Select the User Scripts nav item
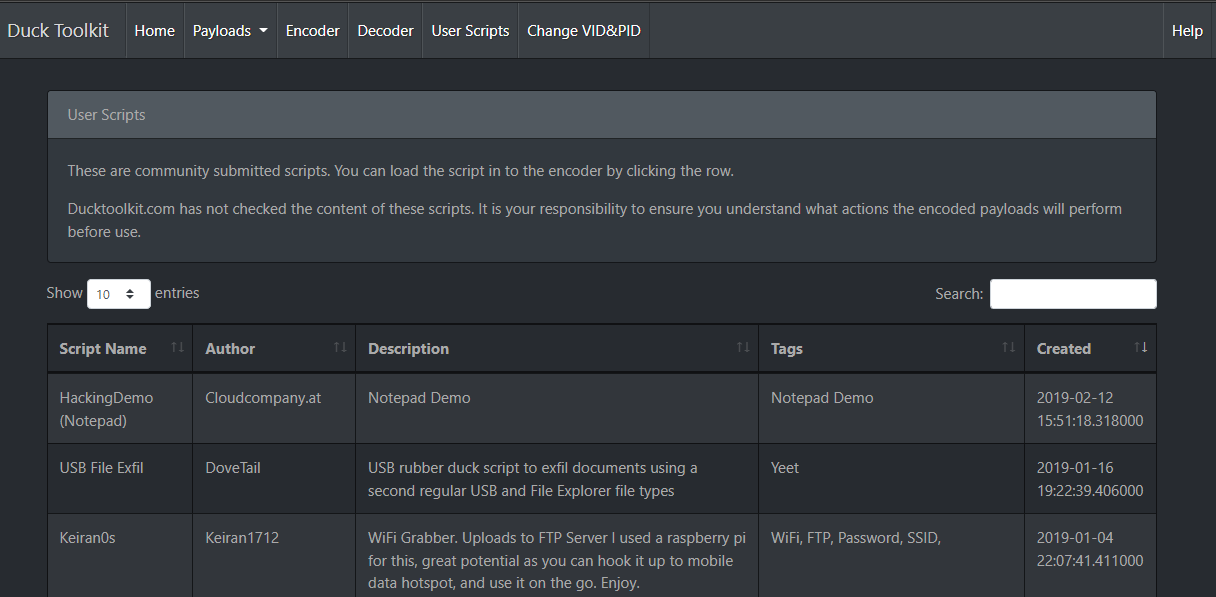Image resolution: width=1216 pixels, height=597 pixels. click(470, 31)
